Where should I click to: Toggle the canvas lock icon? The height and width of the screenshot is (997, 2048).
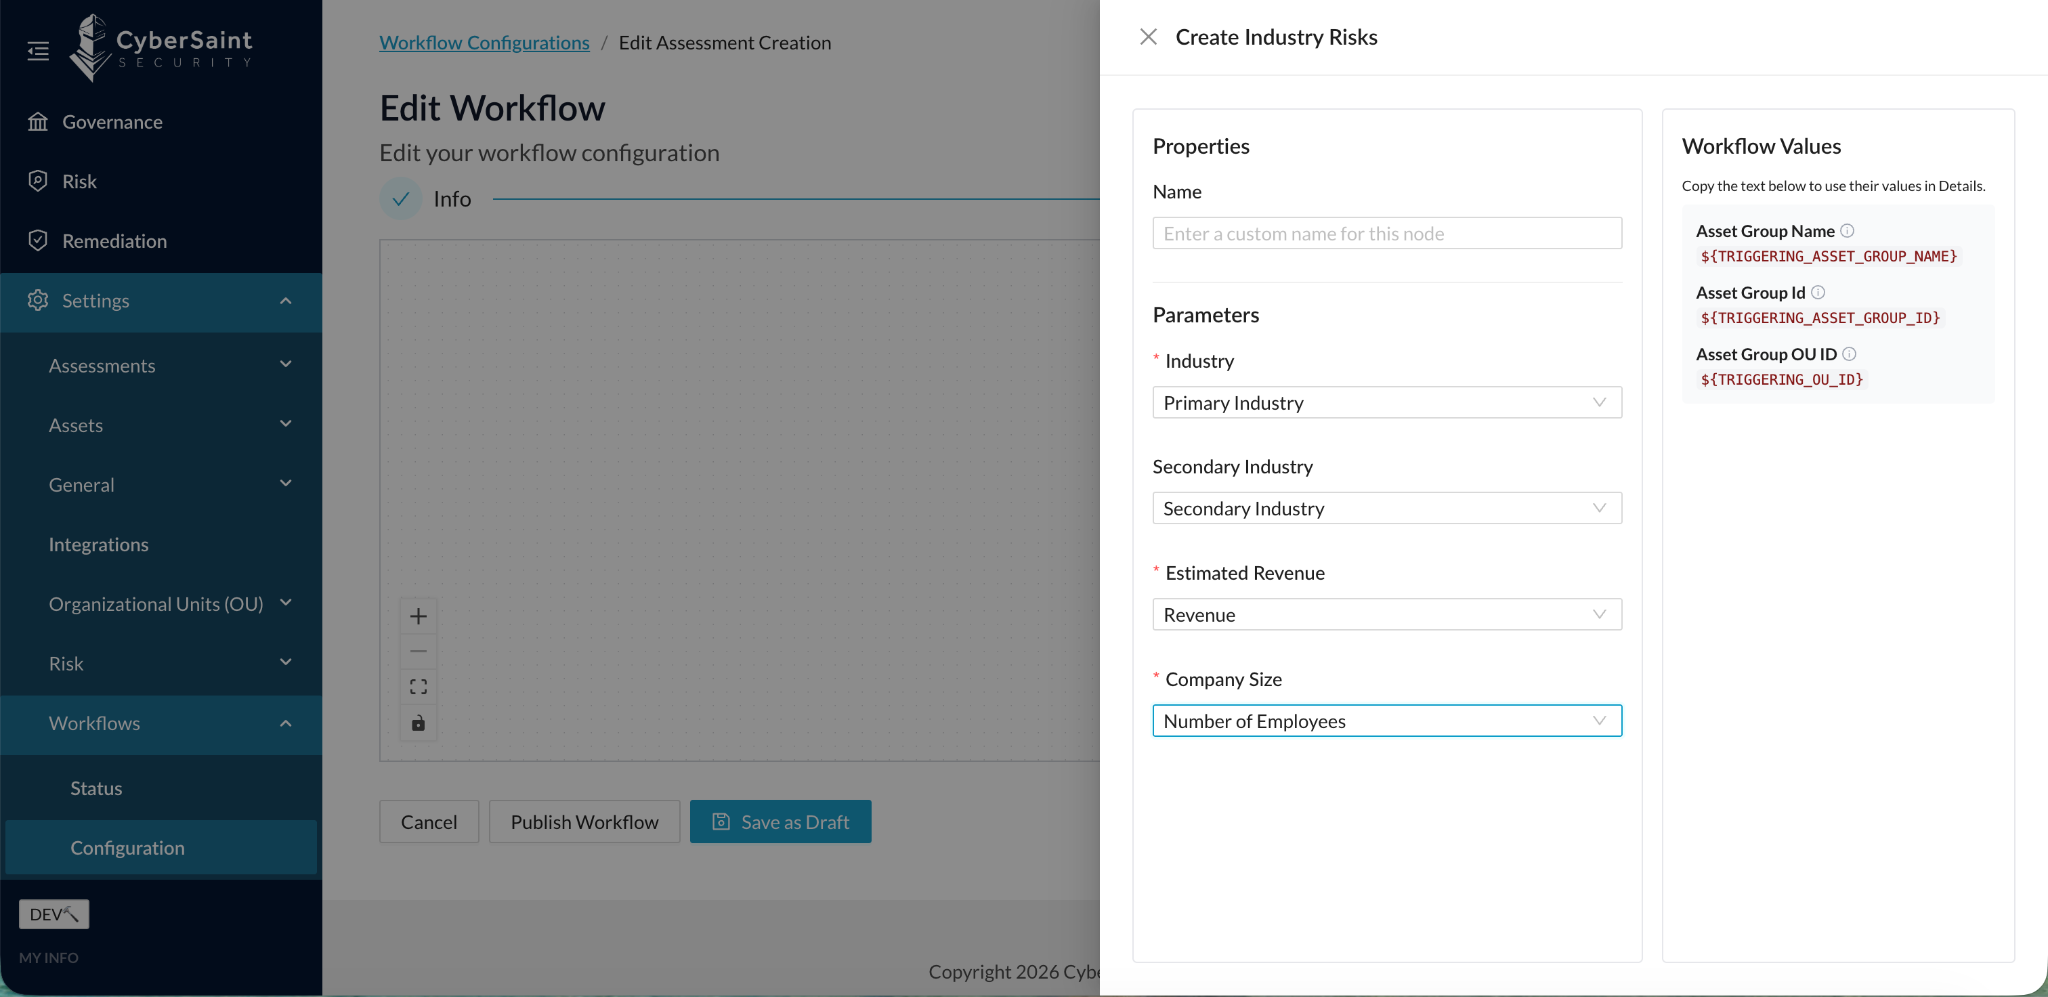(418, 723)
